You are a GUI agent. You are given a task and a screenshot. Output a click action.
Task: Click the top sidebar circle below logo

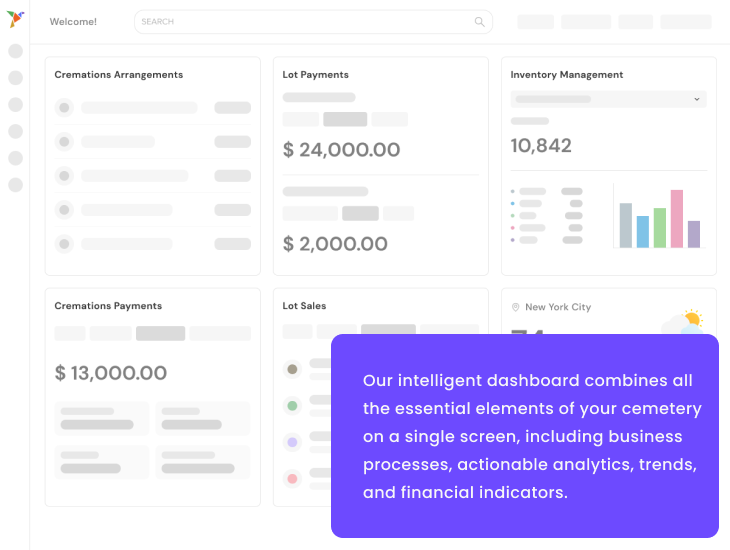click(15, 51)
